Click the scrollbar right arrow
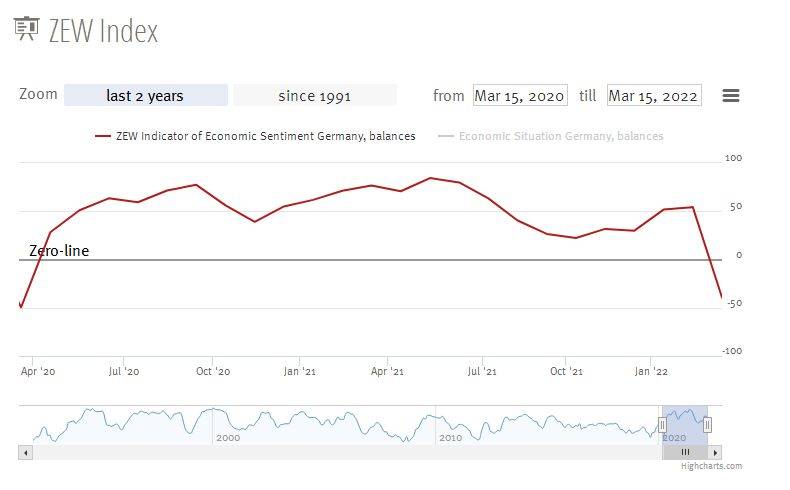Image resolution: width=790 pixels, height=490 pixels. [715, 452]
